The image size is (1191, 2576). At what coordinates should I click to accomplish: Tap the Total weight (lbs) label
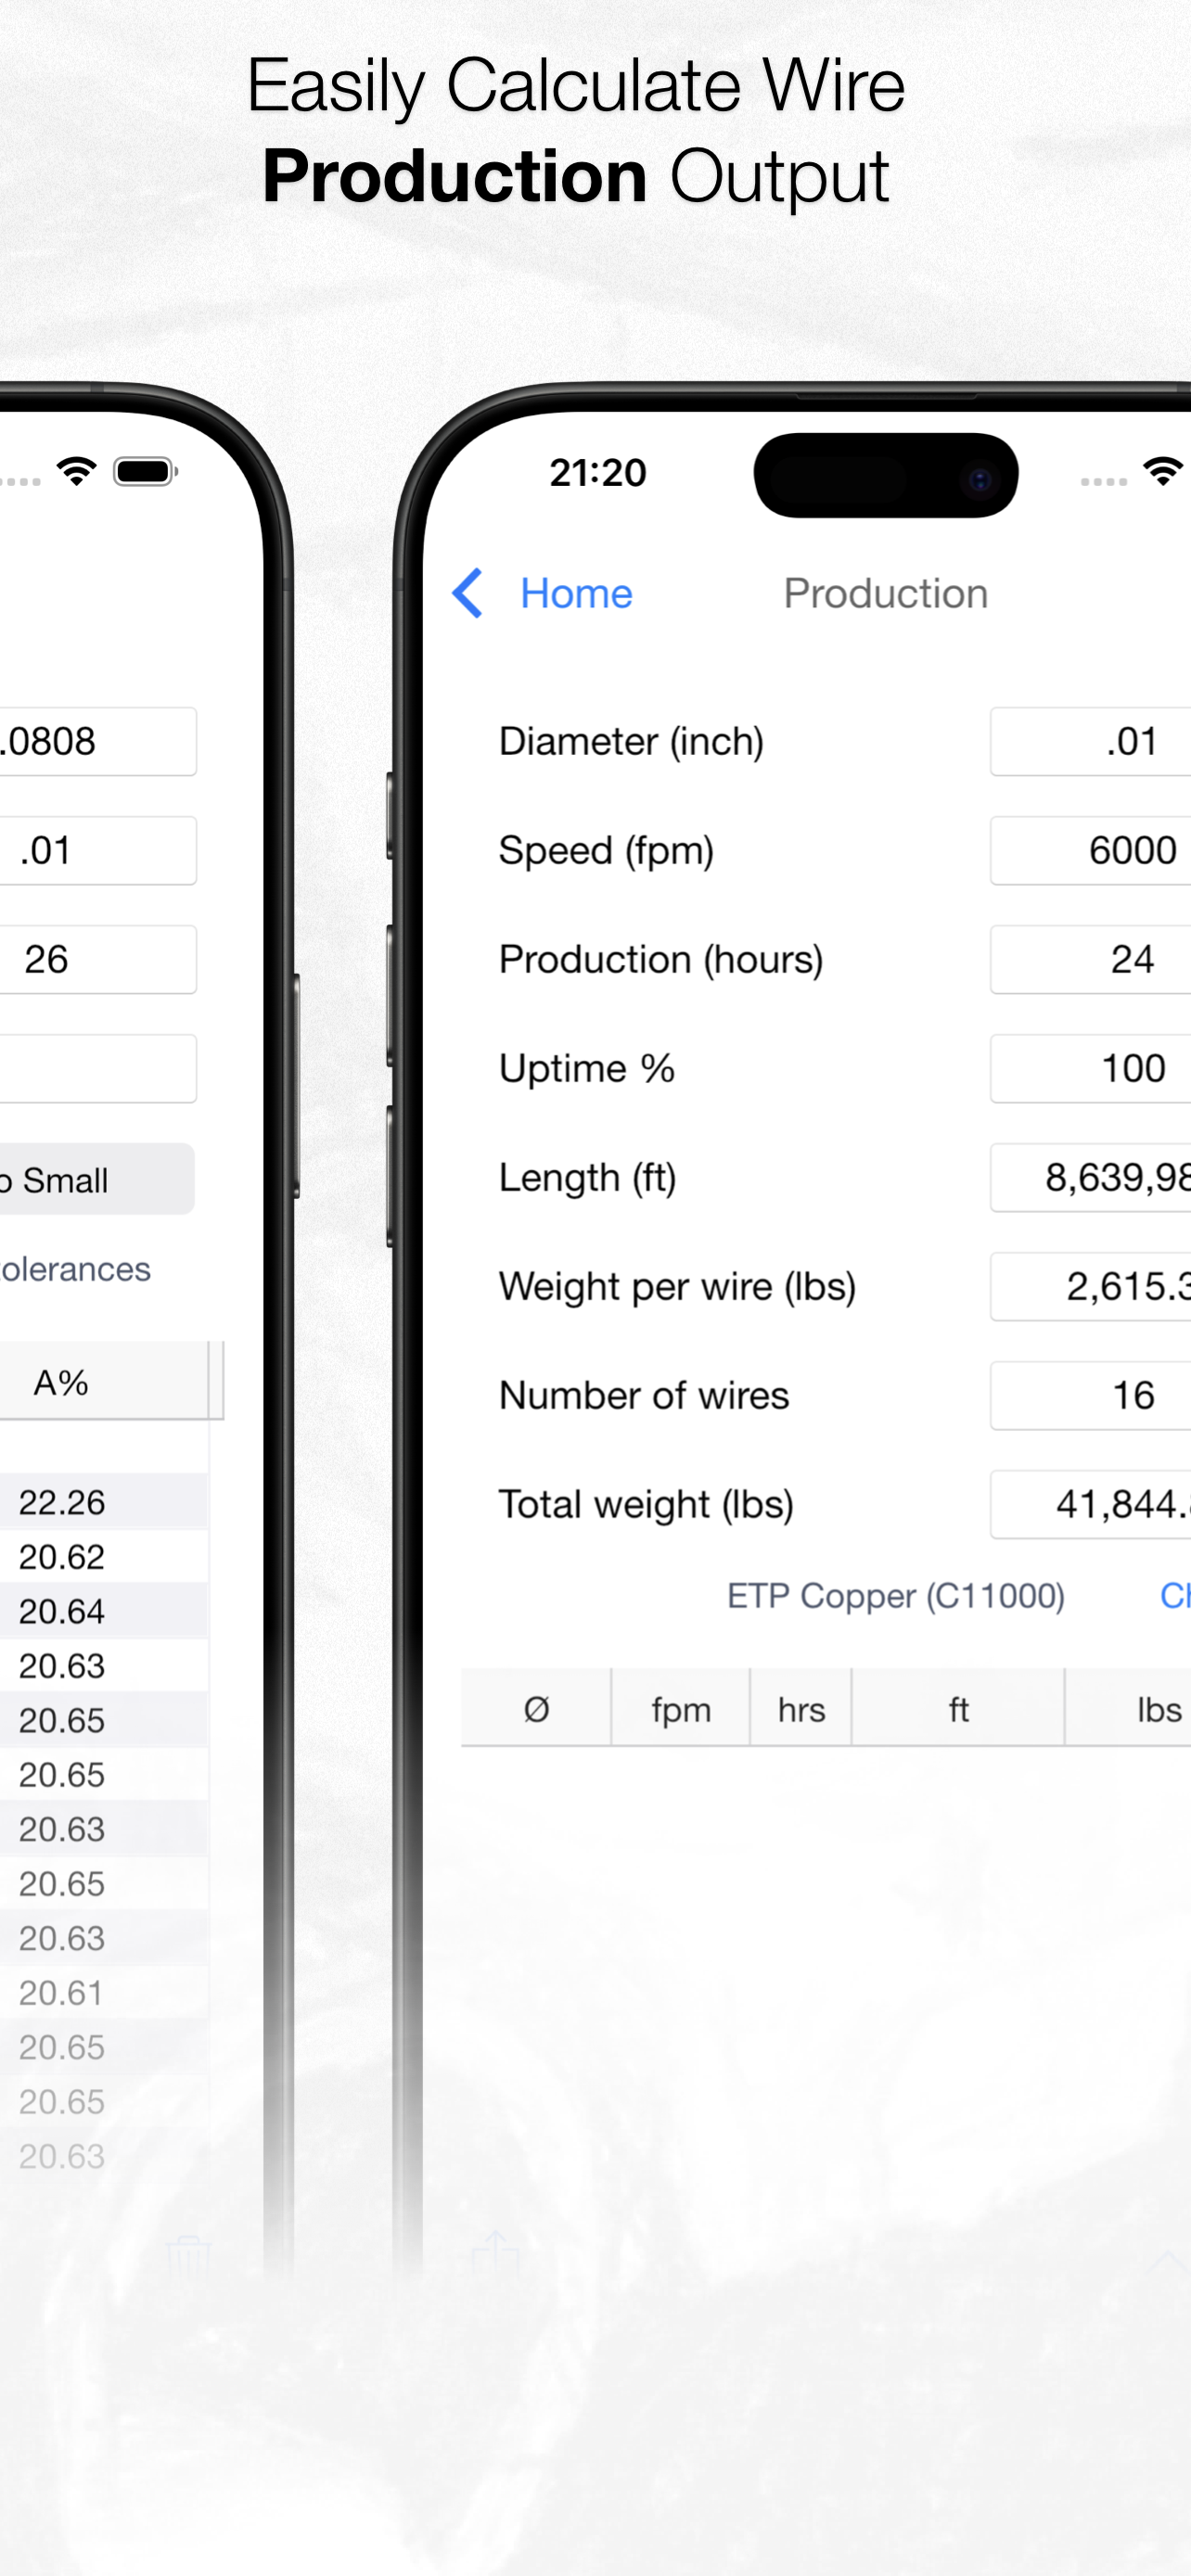646,1505
